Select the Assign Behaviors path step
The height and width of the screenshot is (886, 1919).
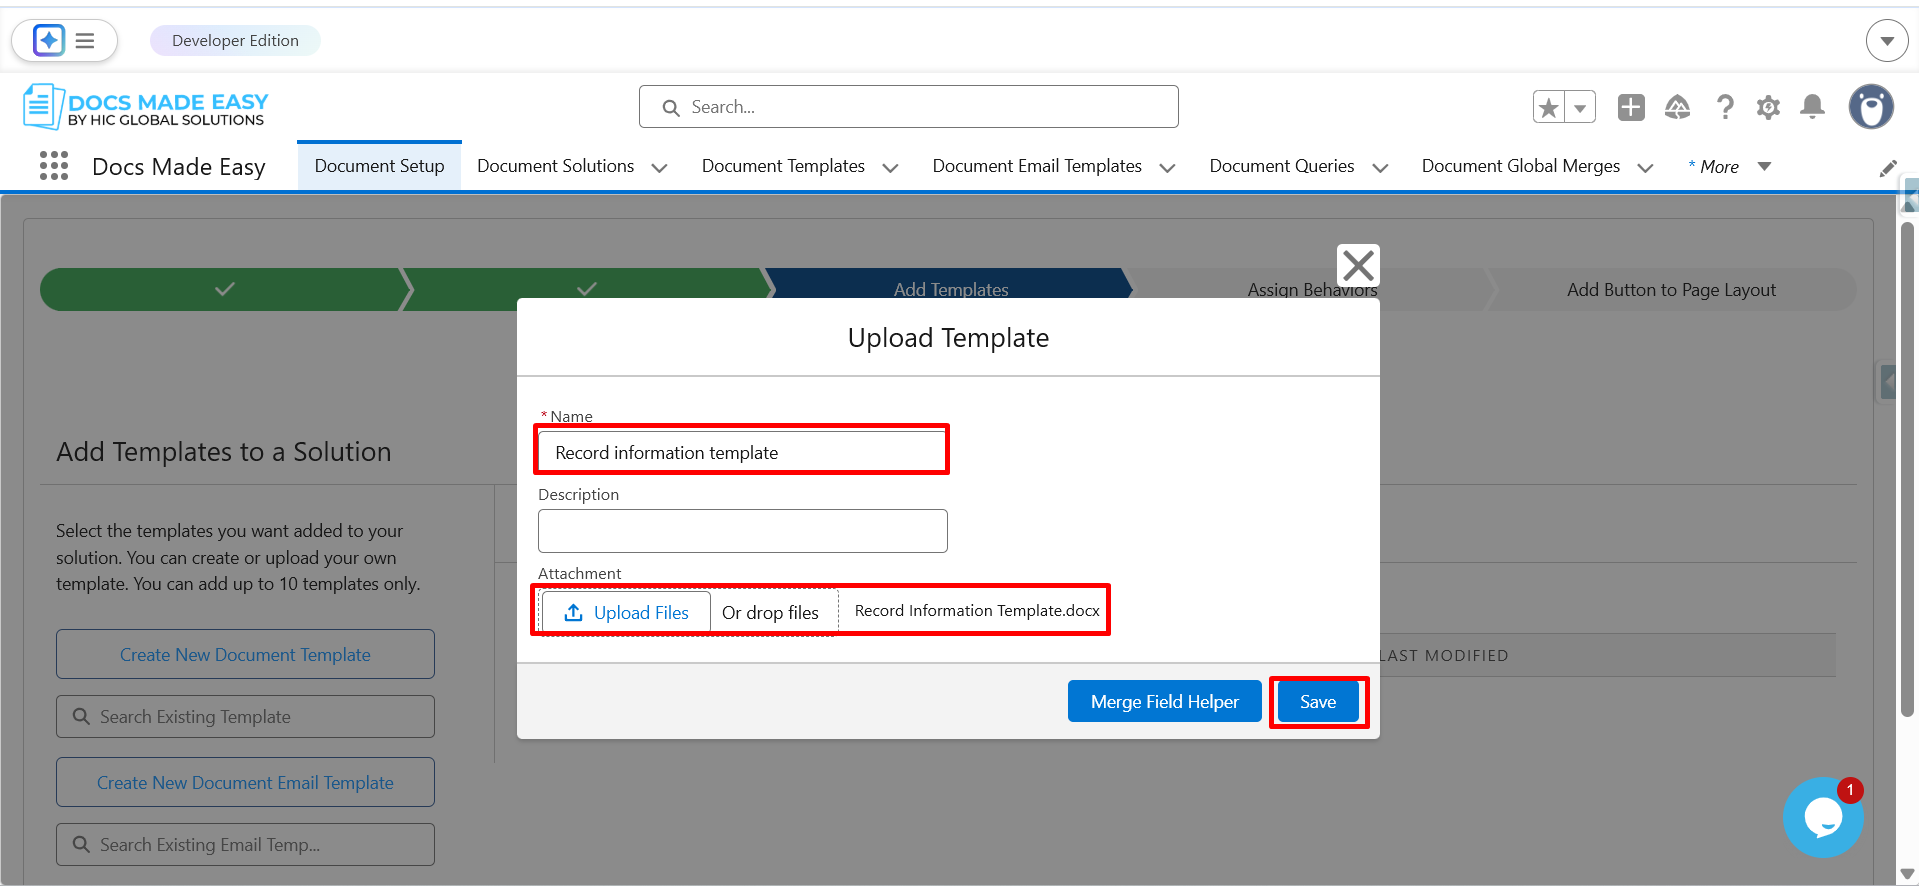point(1312,290)
